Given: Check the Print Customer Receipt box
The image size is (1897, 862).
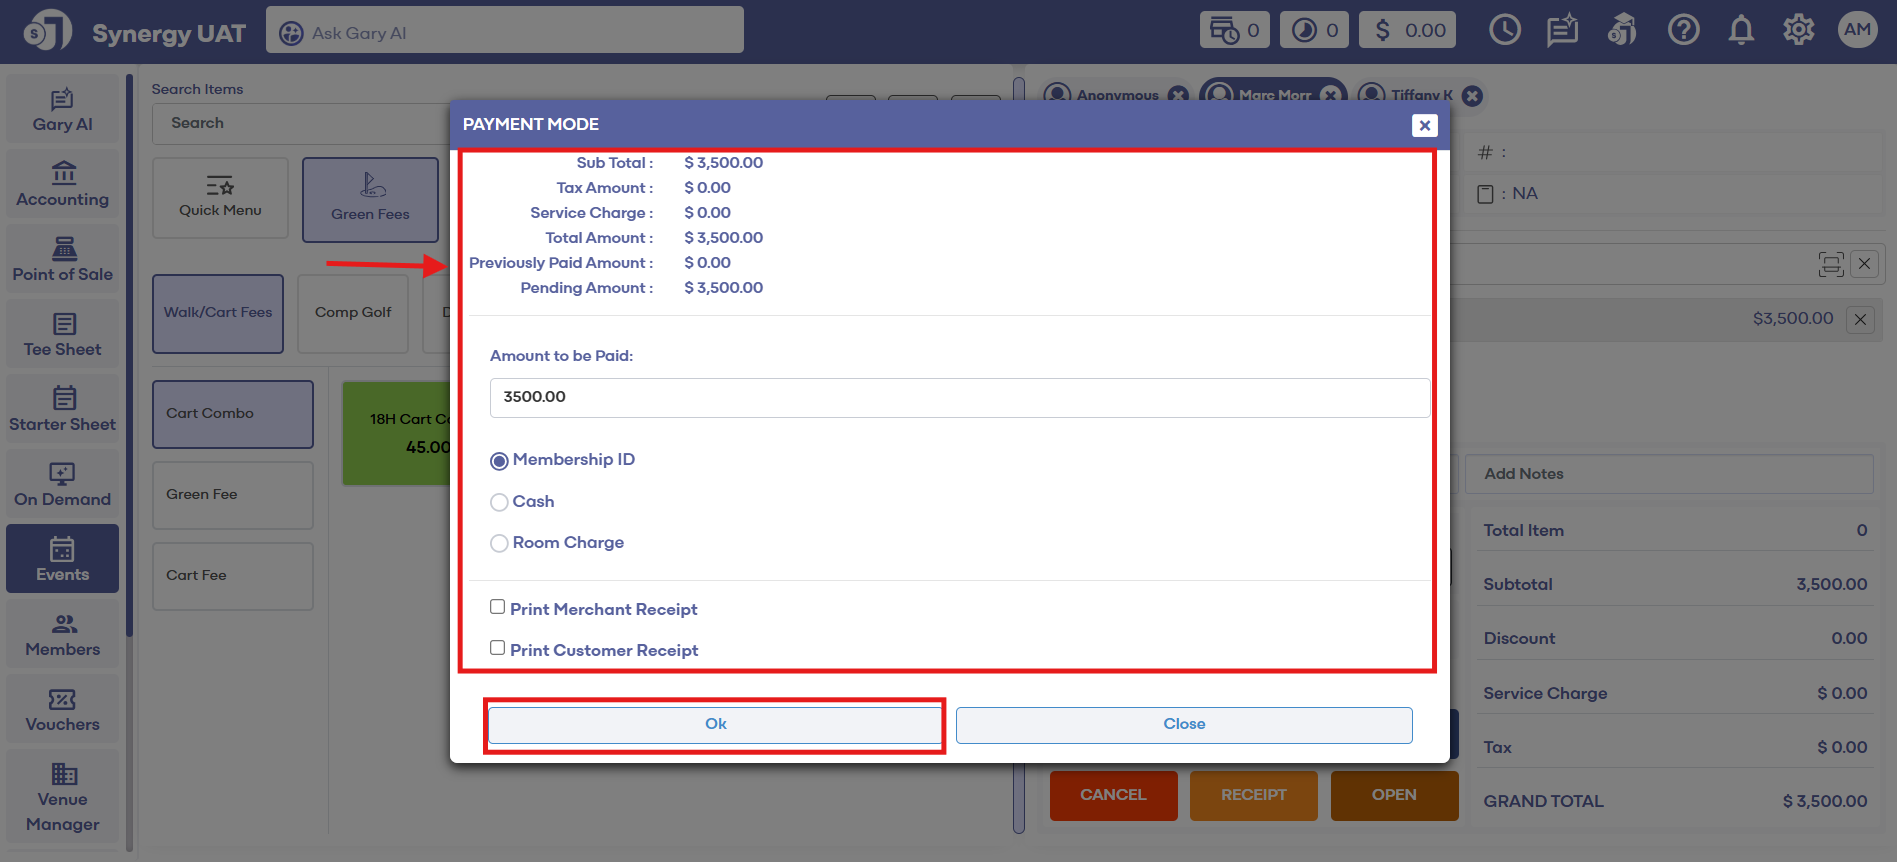Looking at the screenshot, I should 497,648.
